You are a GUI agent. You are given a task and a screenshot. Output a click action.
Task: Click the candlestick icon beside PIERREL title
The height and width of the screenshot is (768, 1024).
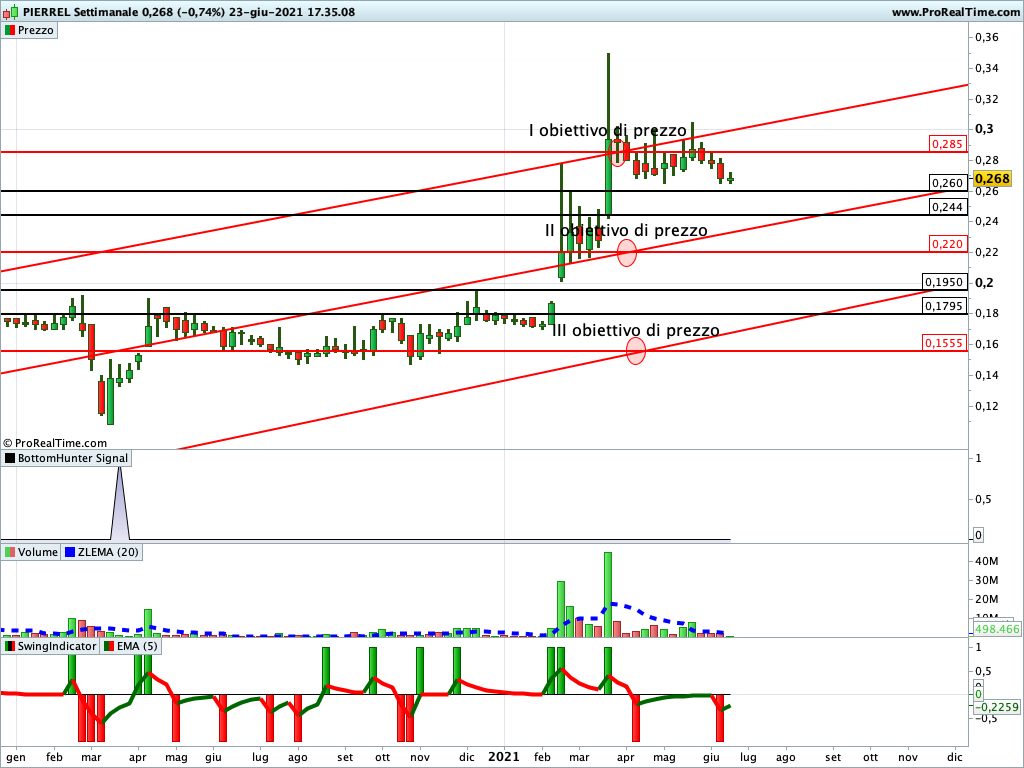pos(10,12)
